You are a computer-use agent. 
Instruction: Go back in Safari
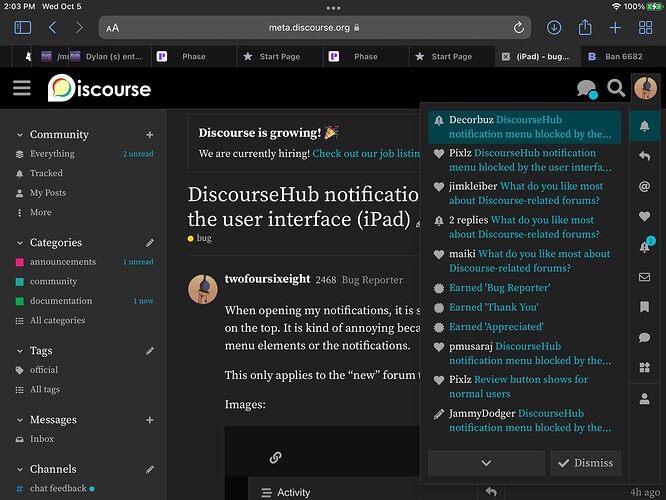click(52, 28)
